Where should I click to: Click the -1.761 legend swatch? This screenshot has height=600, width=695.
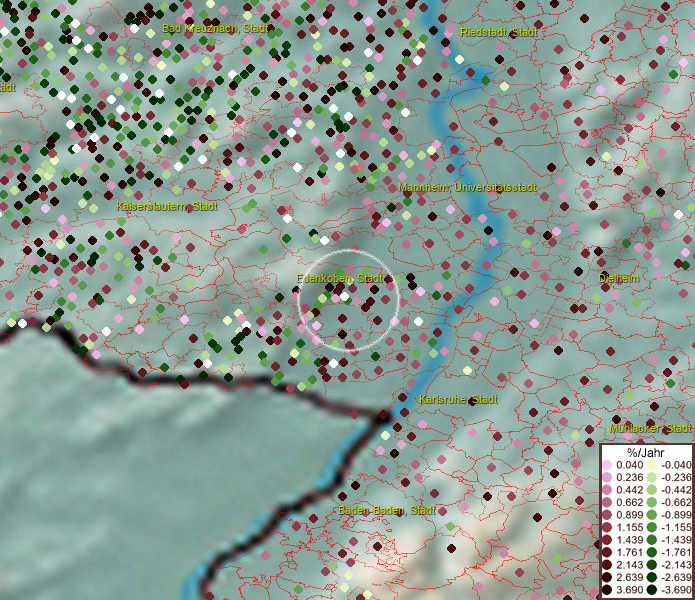652,553
